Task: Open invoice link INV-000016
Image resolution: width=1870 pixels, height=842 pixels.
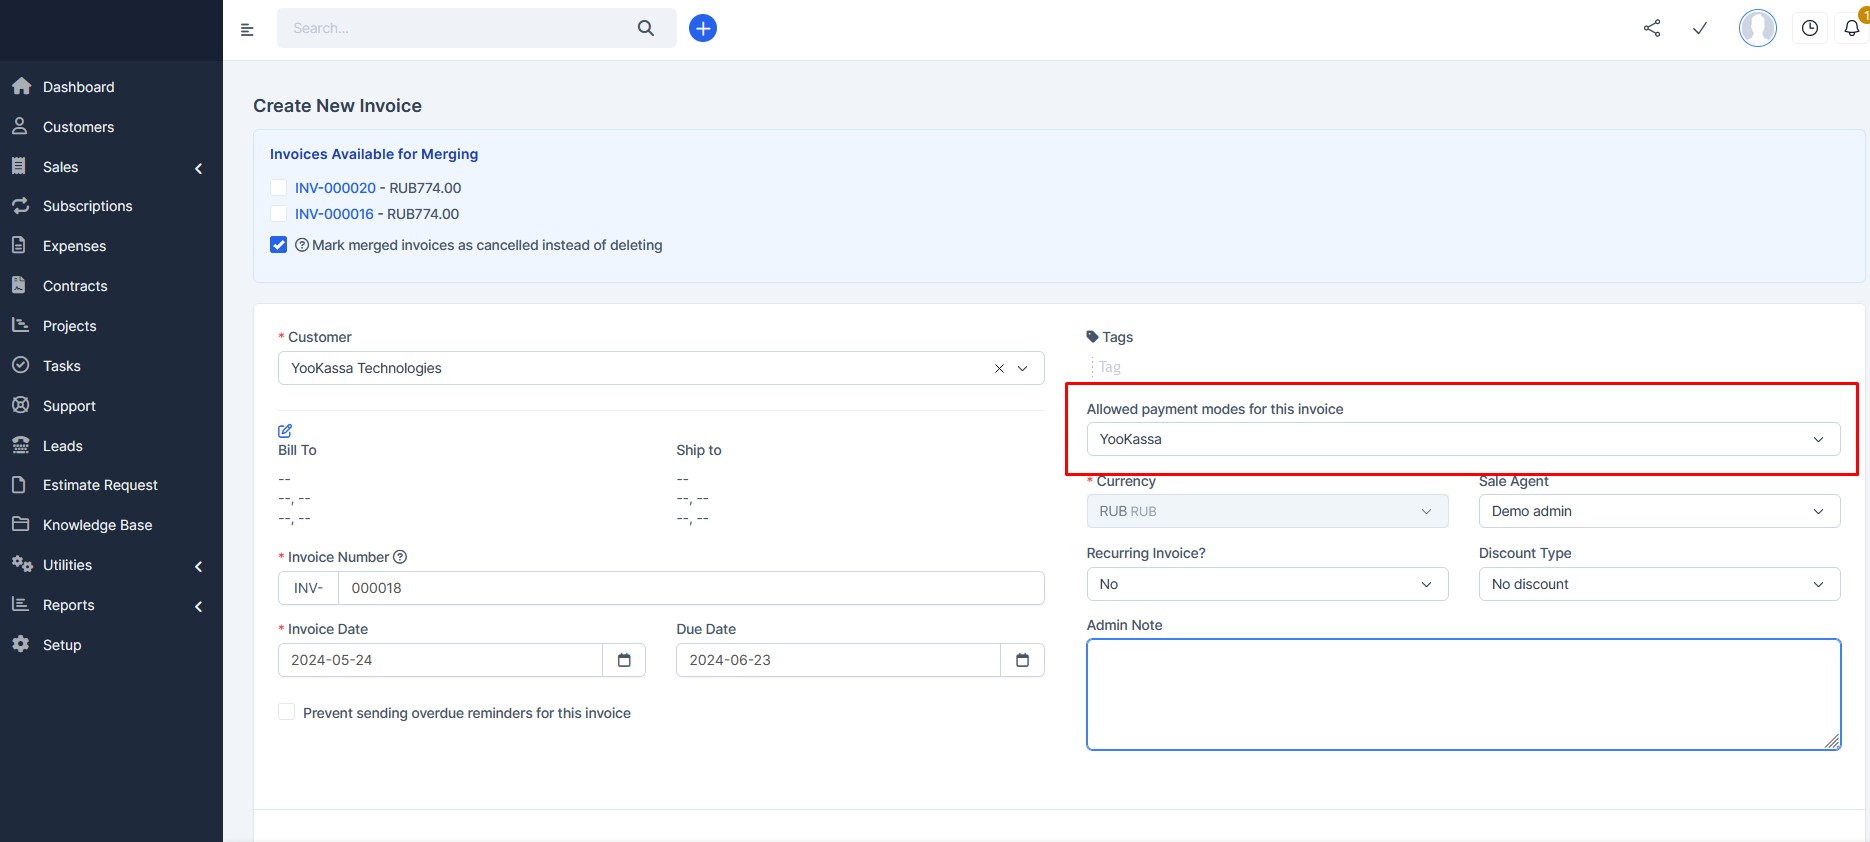Action: pos(334,214)
